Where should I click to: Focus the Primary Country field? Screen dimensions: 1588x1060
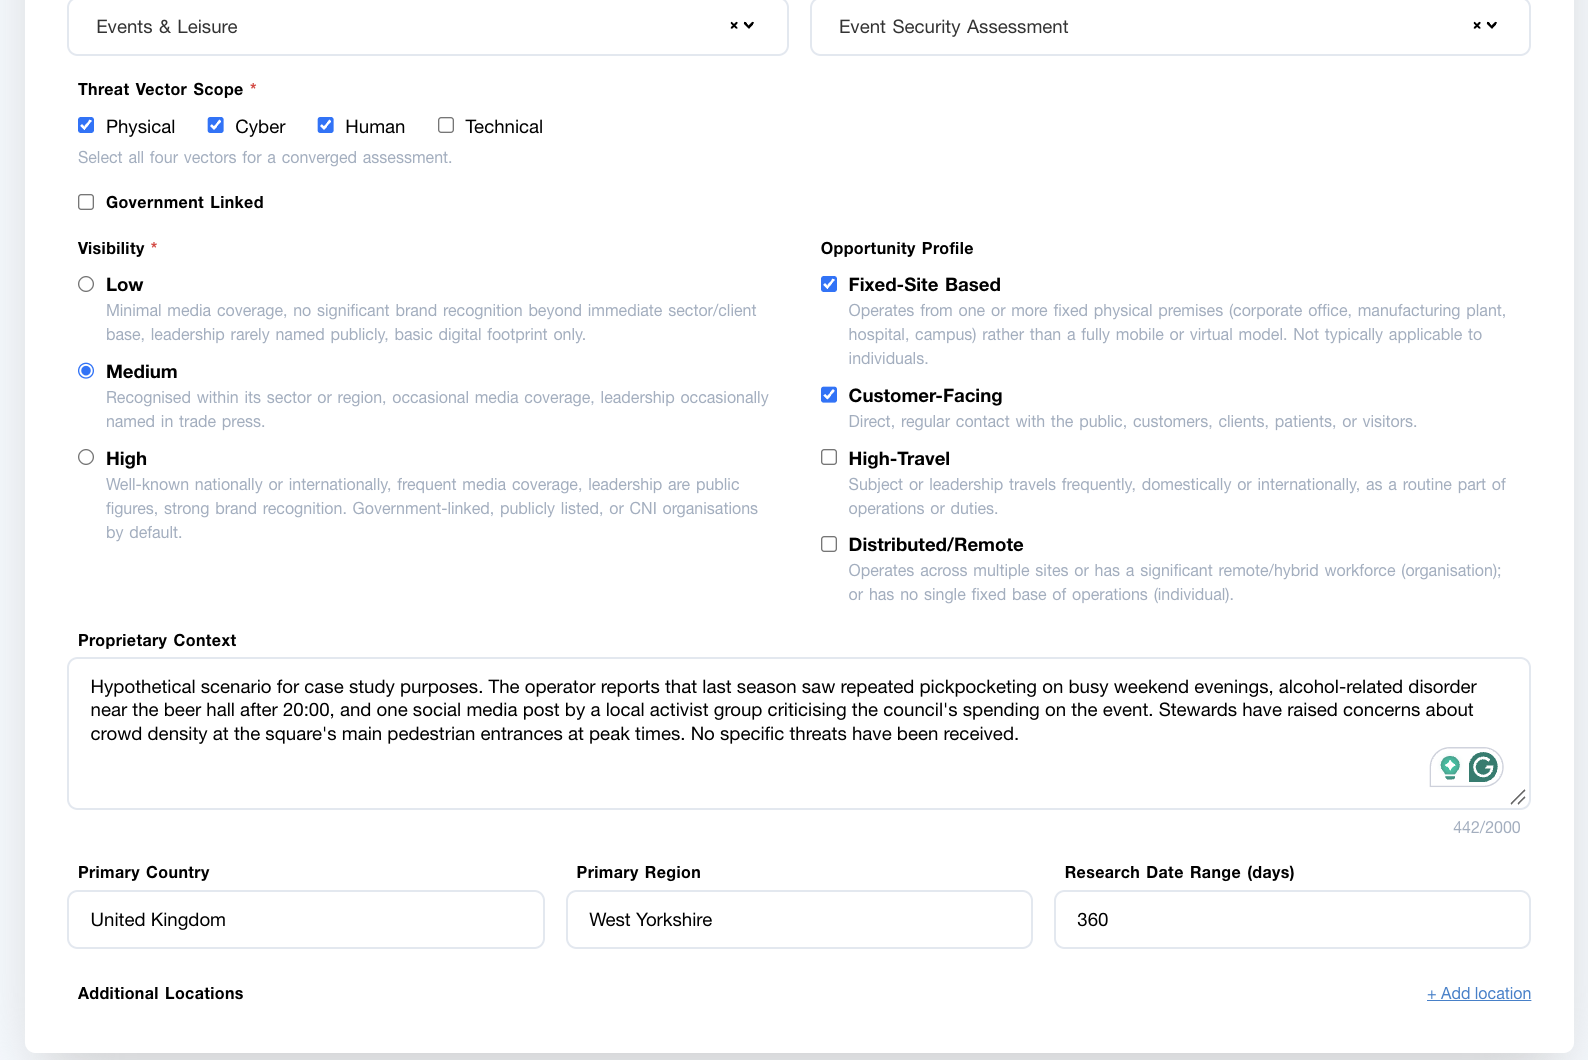click(x=306, y=919)
